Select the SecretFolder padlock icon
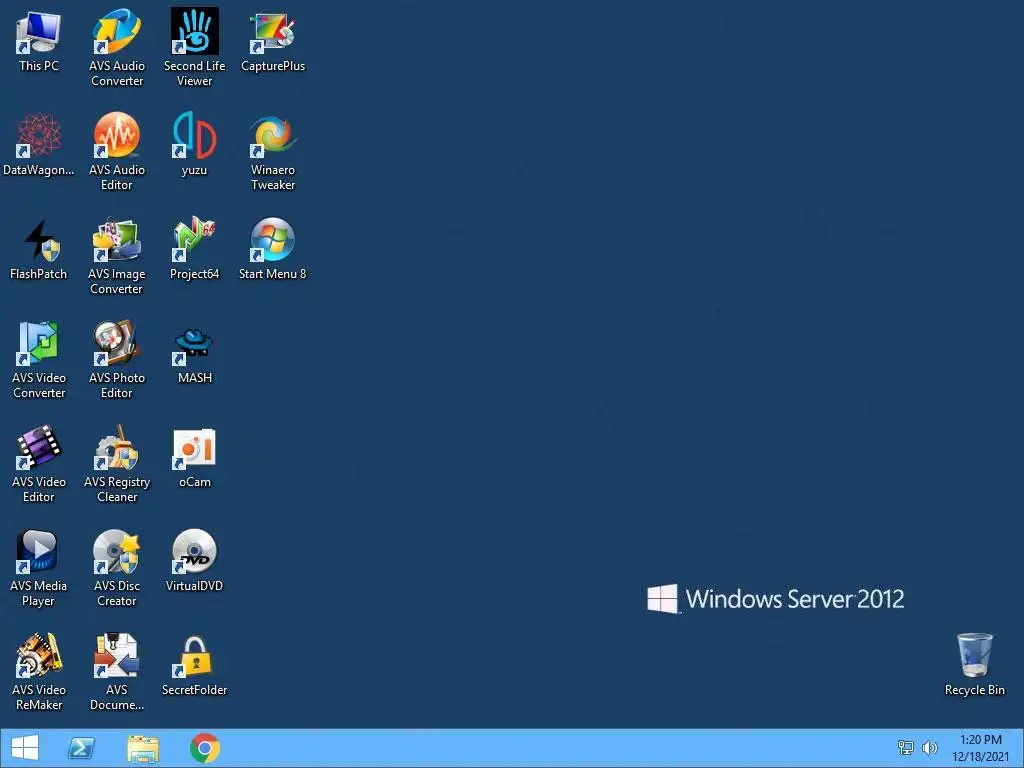The width and height of the screenshot is (1024, 768). [x=195, y=656]
